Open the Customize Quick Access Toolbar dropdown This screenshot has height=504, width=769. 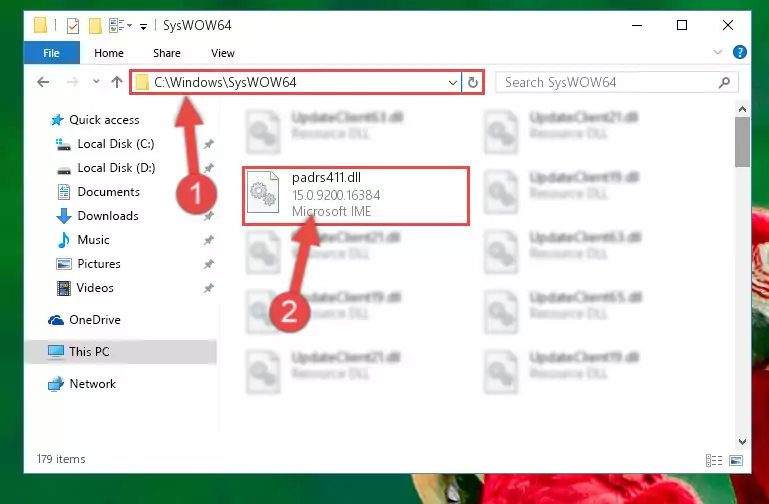[x=143, y=26]
